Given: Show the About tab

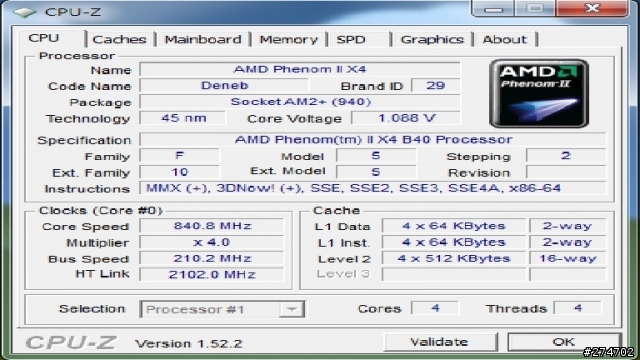Looking at the screenshot, I should (505, 39).
